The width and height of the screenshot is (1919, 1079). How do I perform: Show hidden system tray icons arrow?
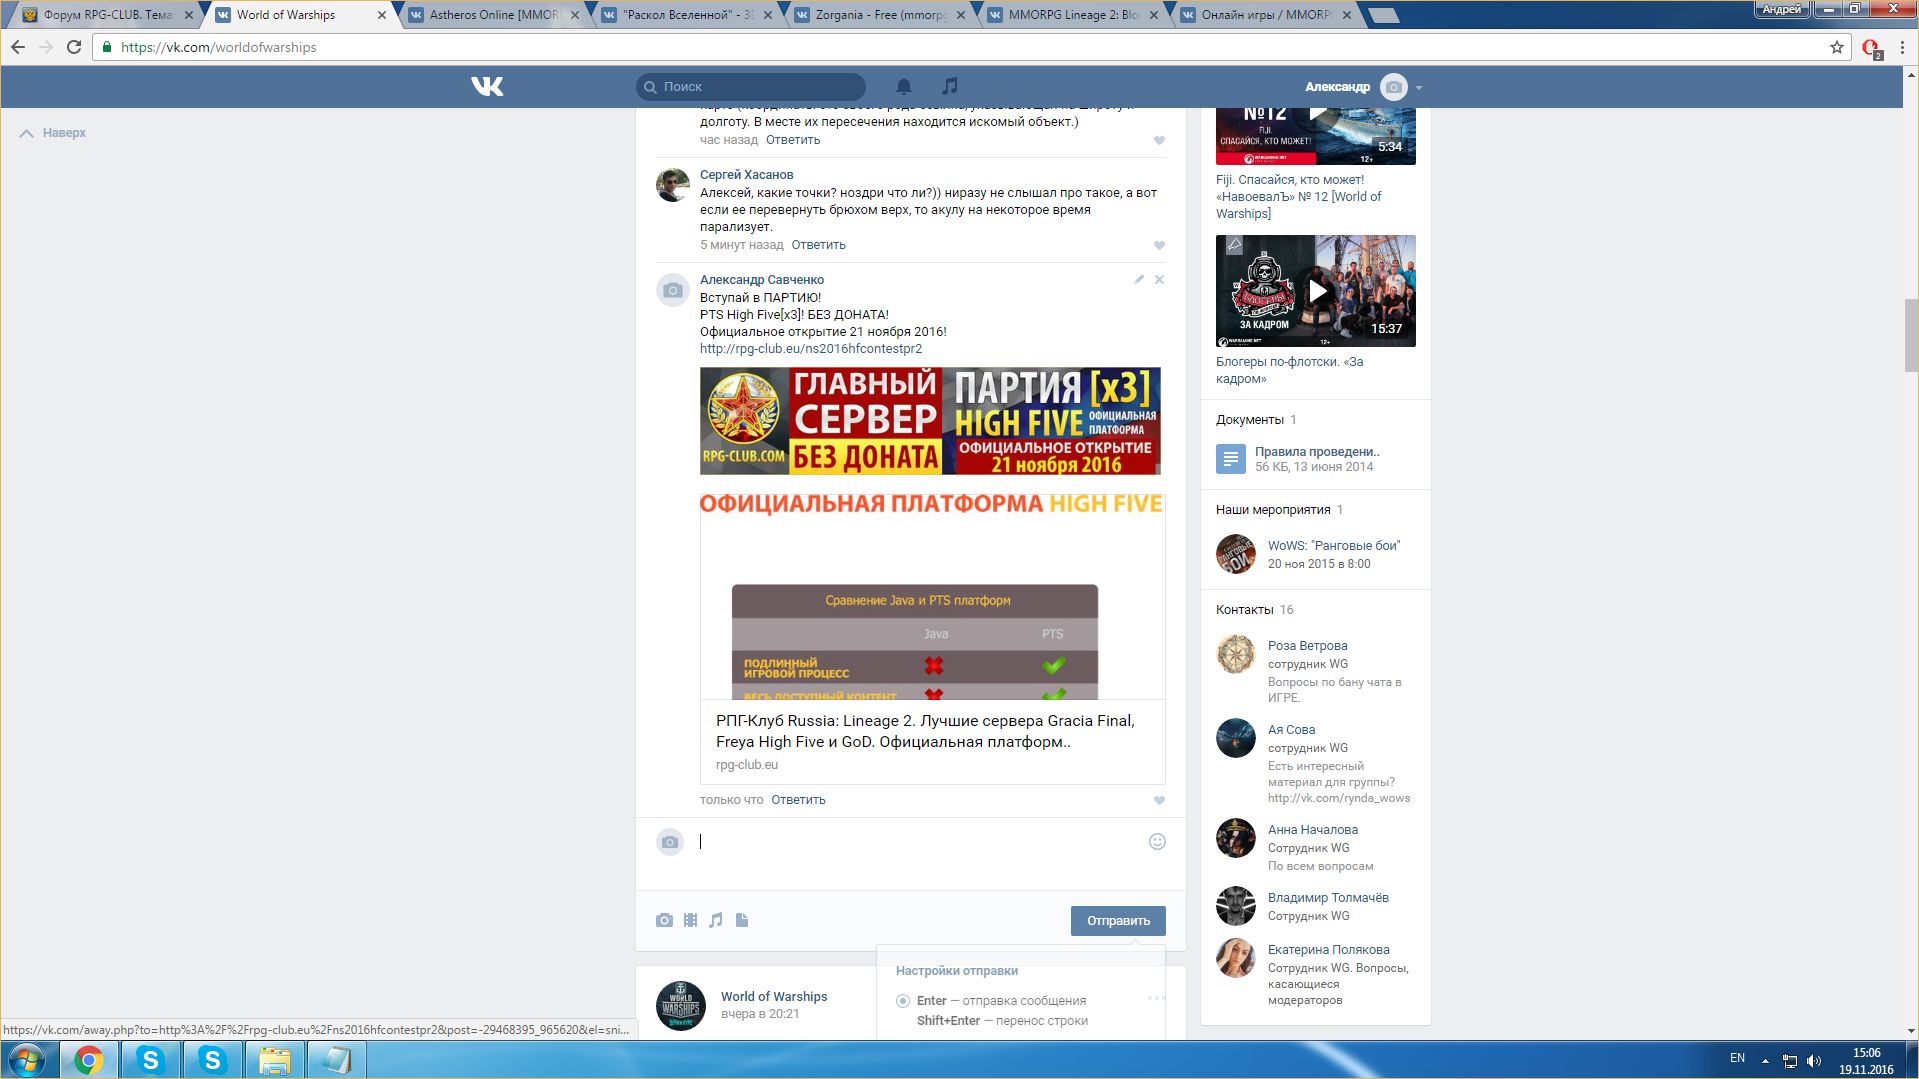point(1765,1061)
